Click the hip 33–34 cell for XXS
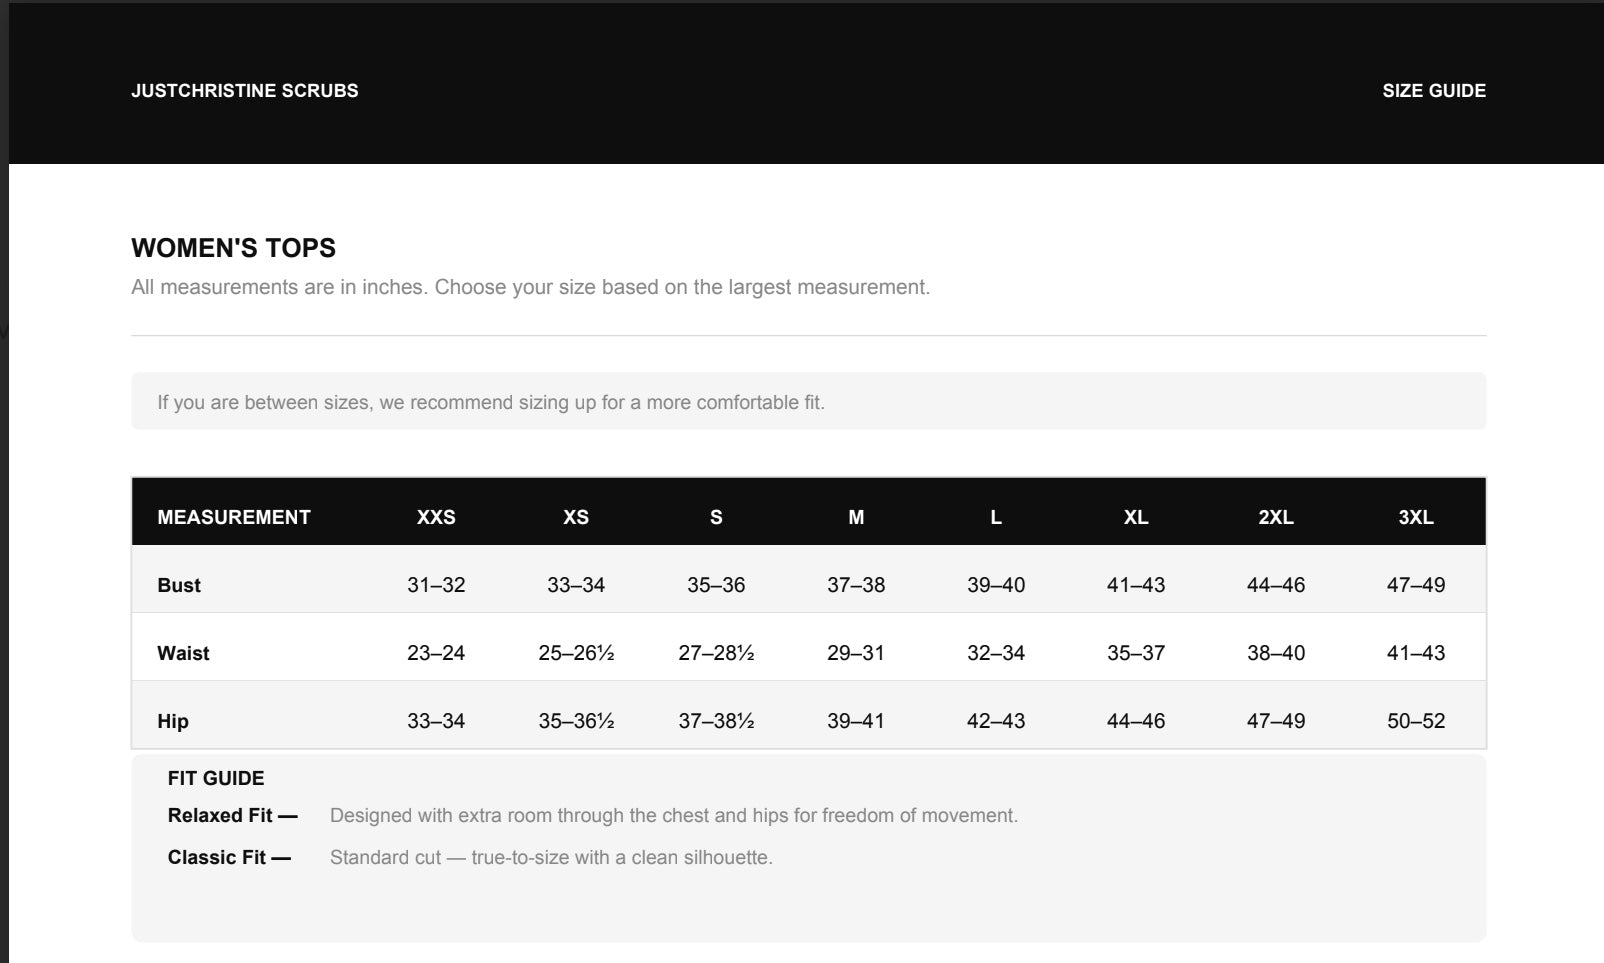 [436, 721]
